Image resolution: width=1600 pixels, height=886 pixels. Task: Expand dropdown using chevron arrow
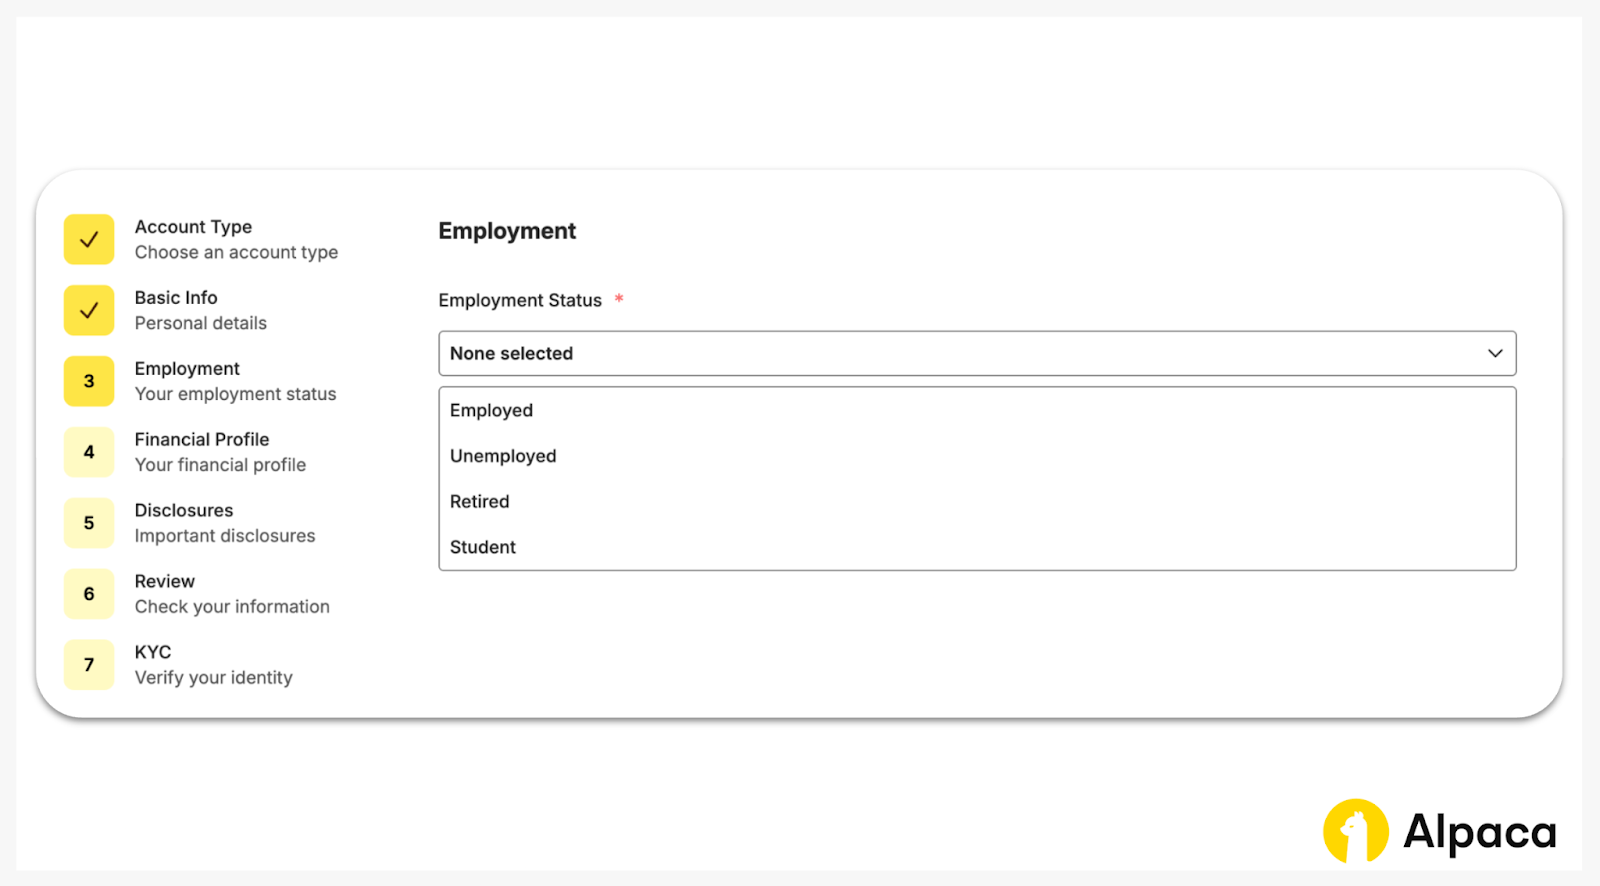click(1495, 353)
